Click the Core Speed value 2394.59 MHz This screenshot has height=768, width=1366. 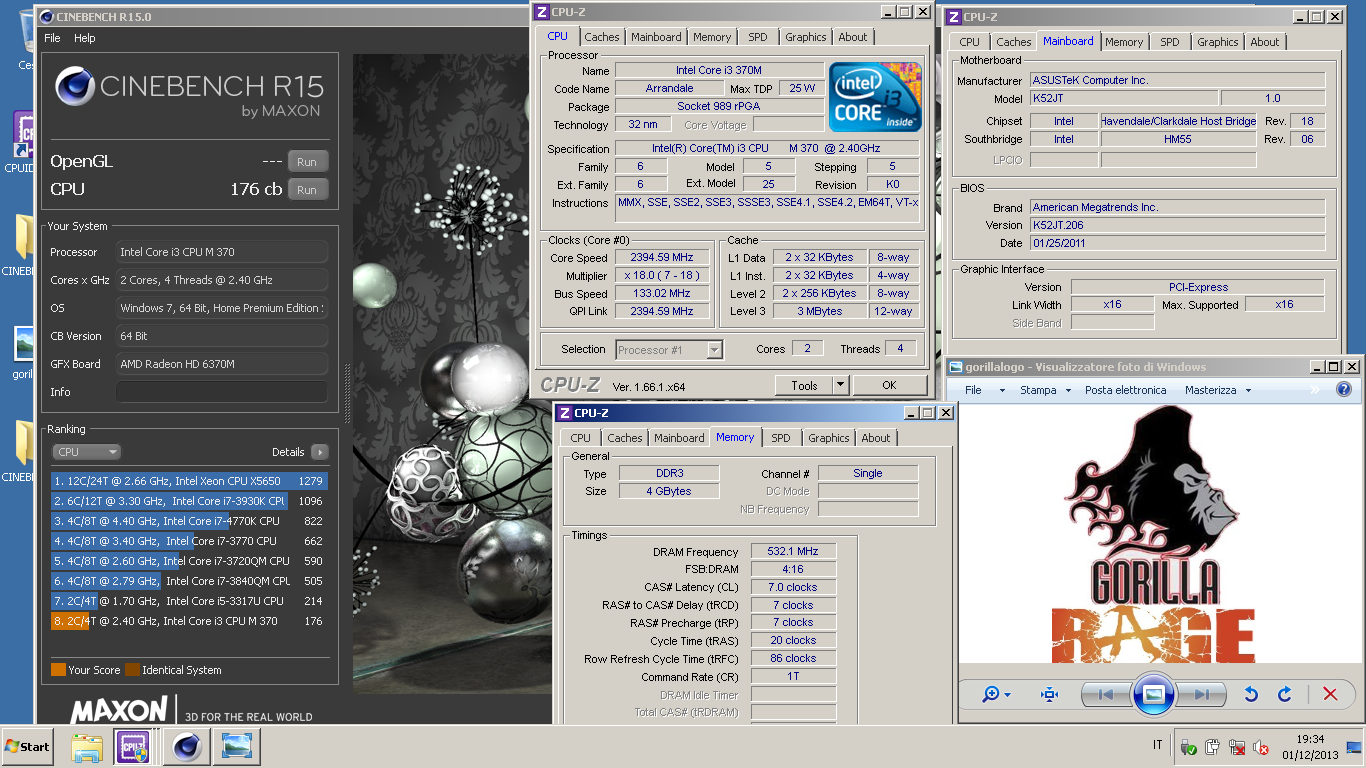coord(663,258)
